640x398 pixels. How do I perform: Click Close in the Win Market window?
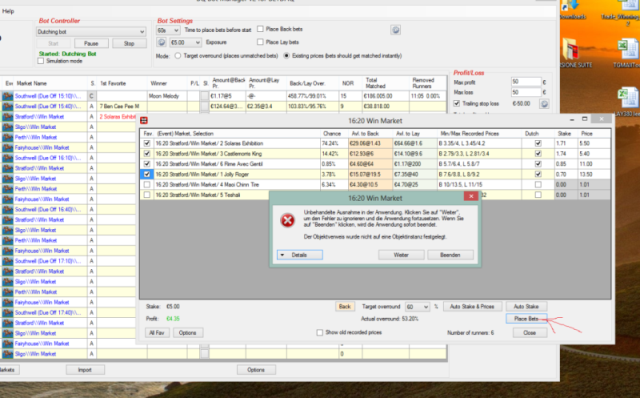click(x=529, y=333)
